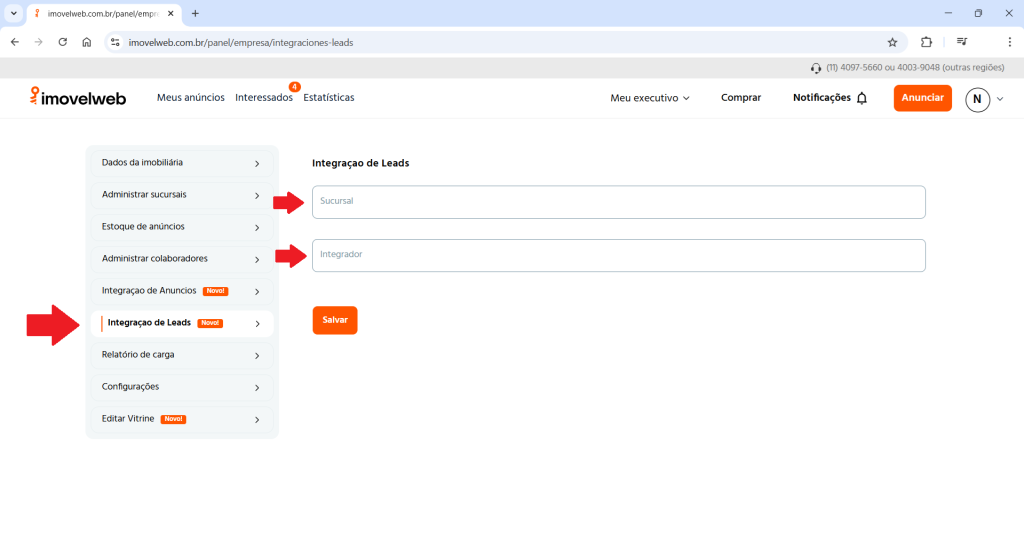Focus the Sucursal input field

point(618,202)
